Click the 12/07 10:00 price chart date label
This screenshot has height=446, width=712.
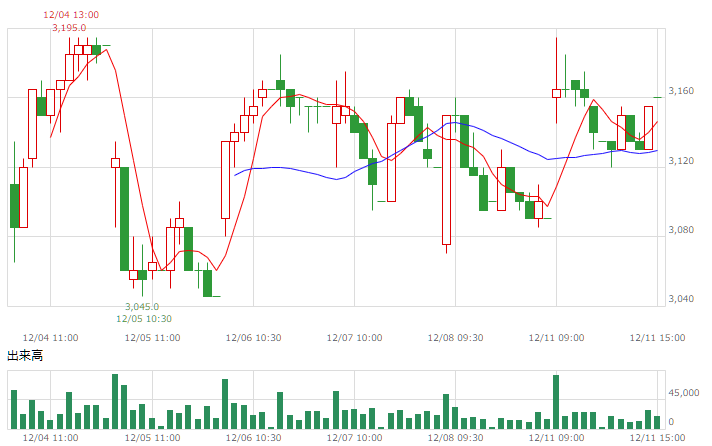[355, 338]
